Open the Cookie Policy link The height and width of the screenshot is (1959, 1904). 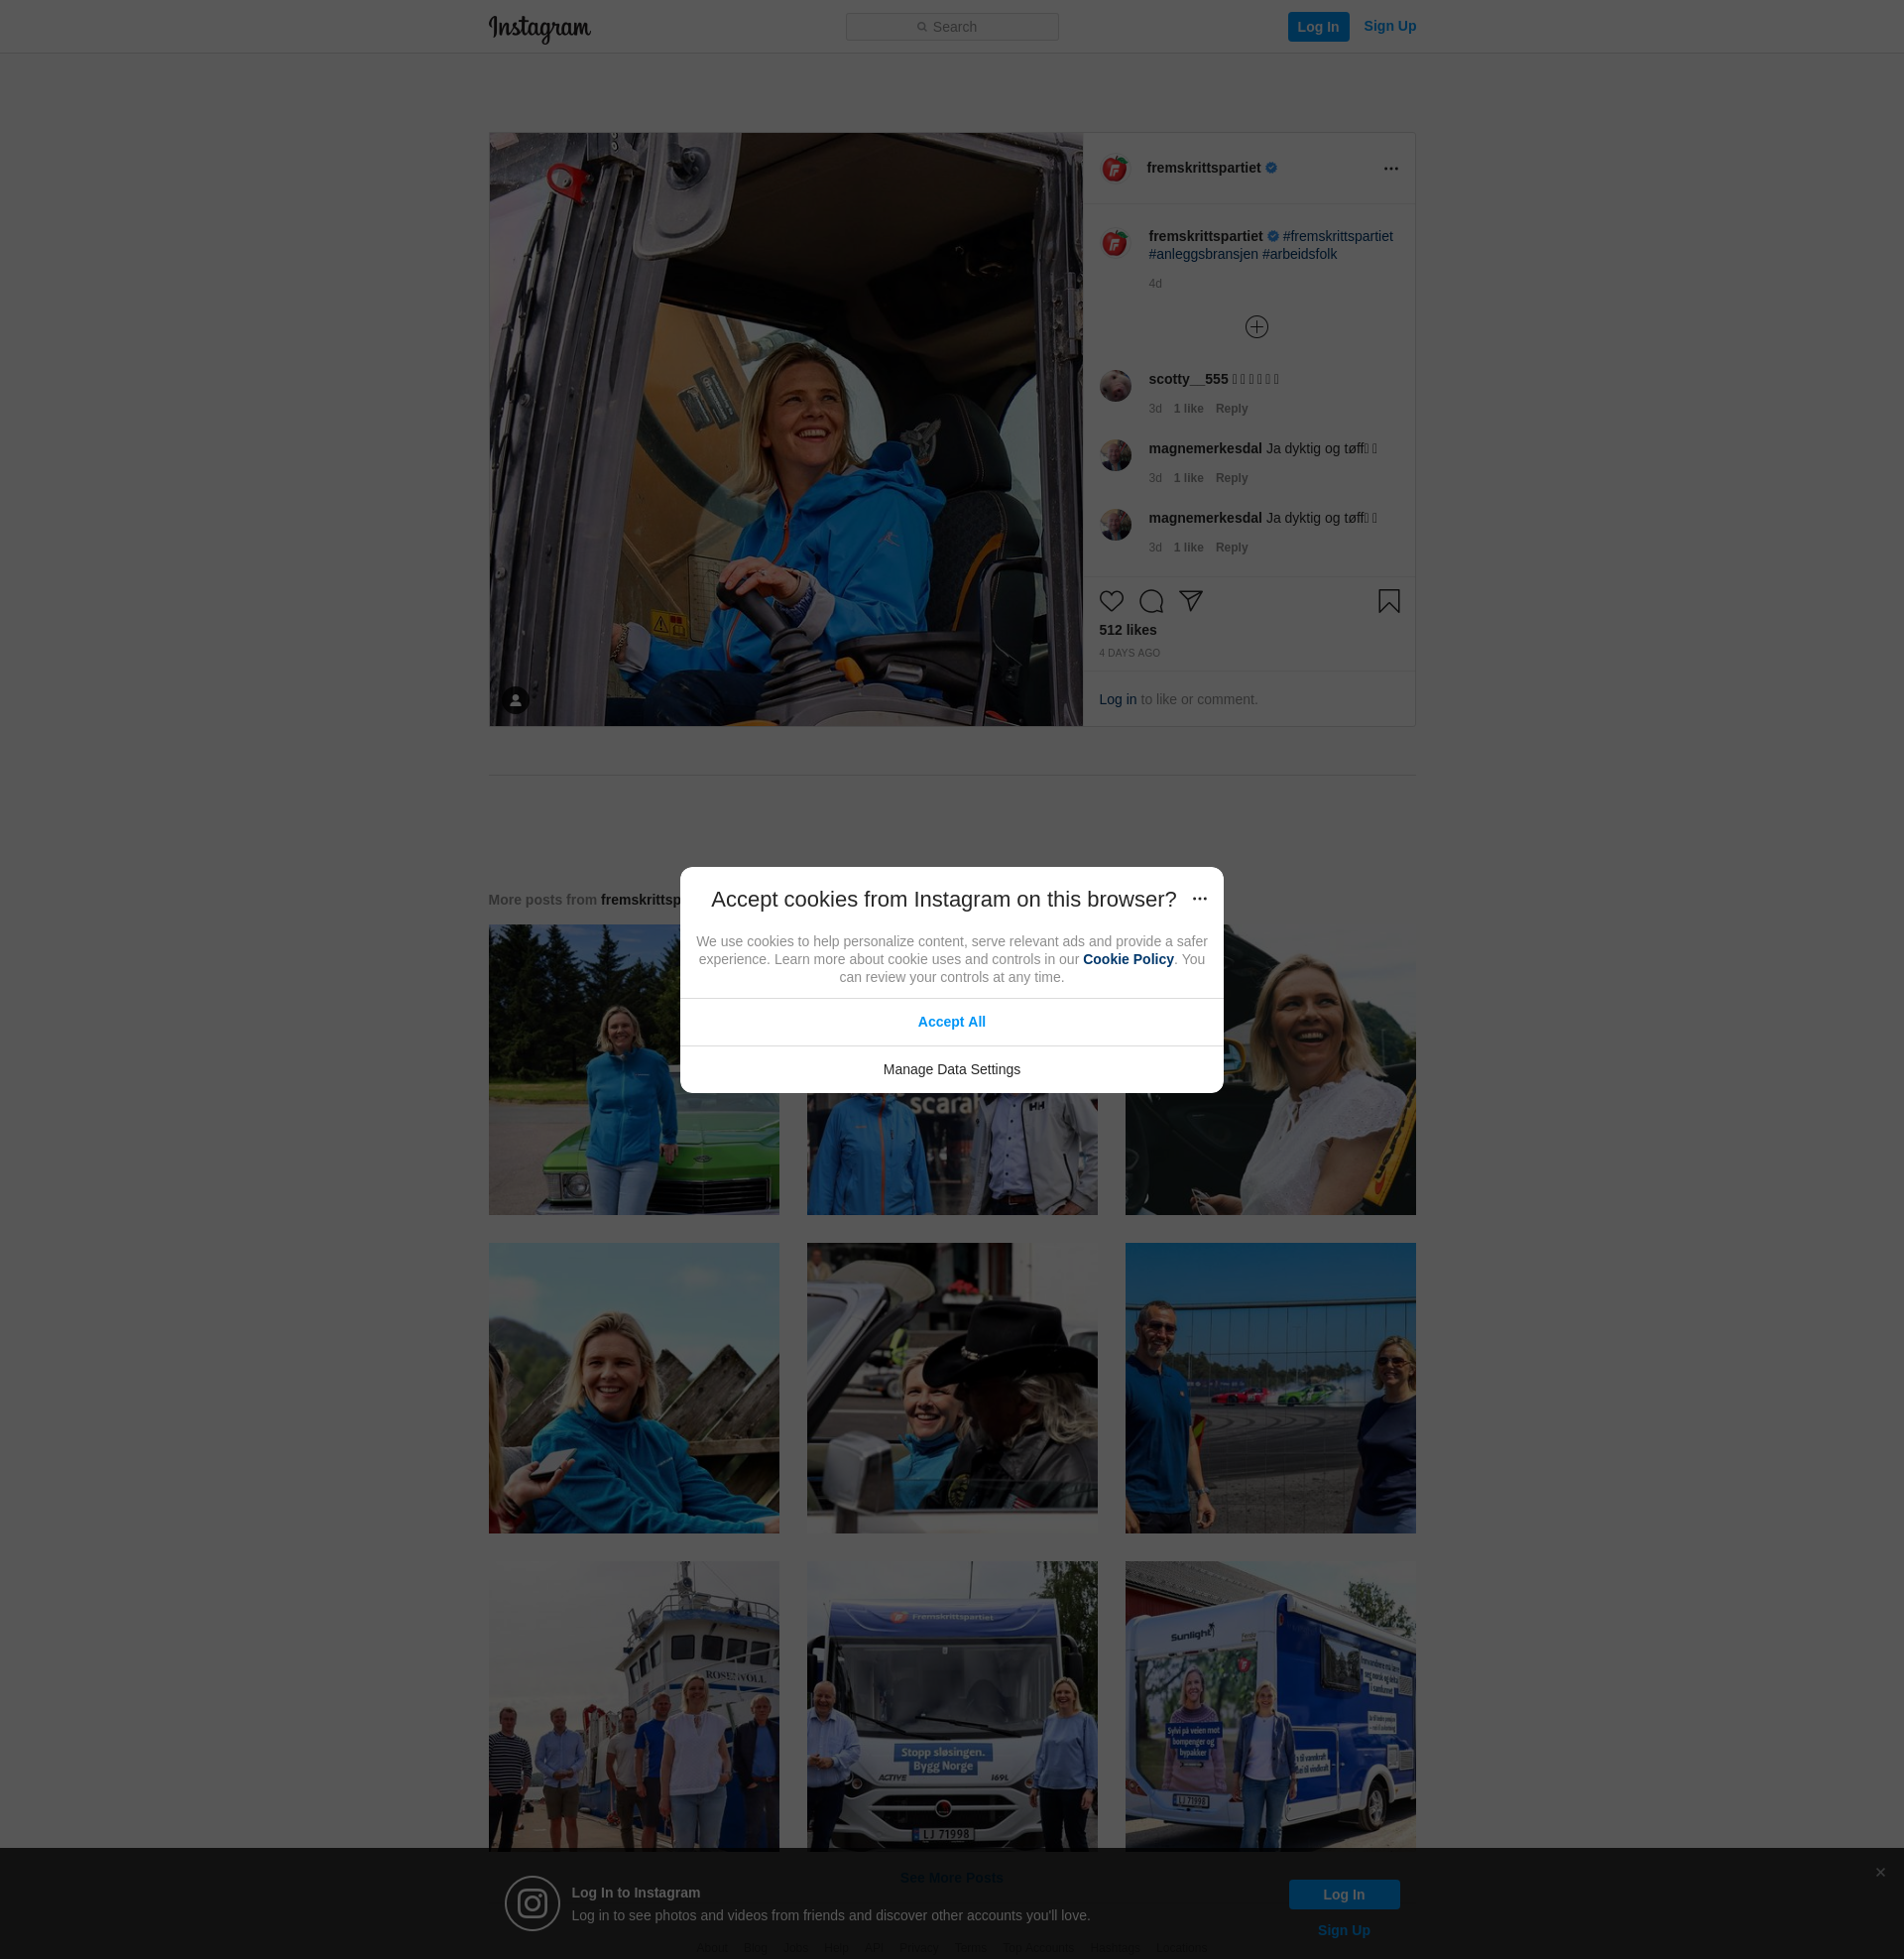pyautogui.click(x=1127, y=959)
